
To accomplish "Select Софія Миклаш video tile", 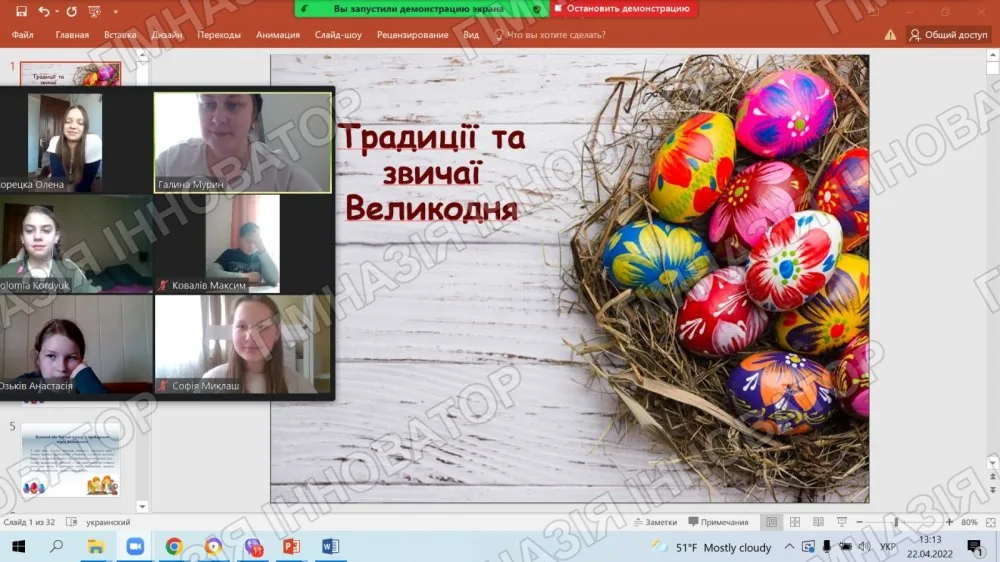I will pyautogui.click(x=243, y=344).
